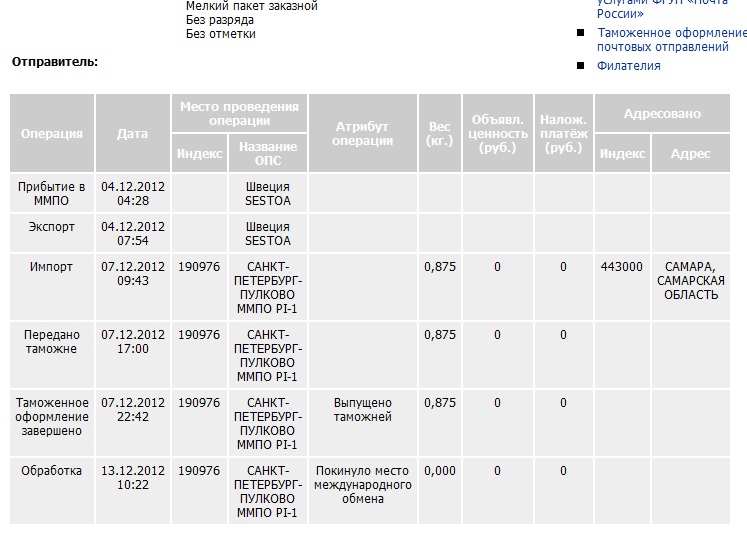Click the Налож. платёж header
747x536 pixels.
[x=563, y=133]
